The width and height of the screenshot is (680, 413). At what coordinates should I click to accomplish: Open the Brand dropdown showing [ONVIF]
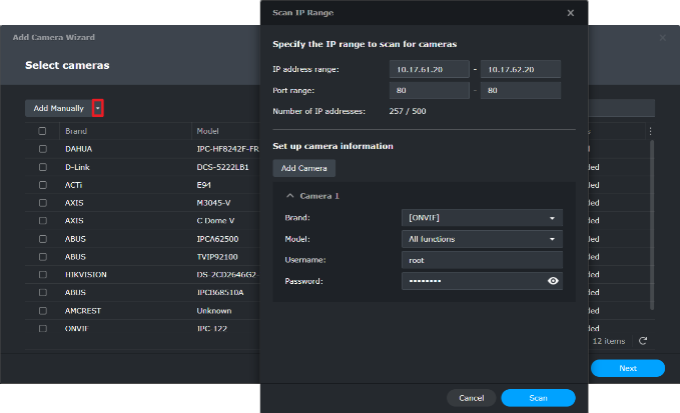point(481,217)
